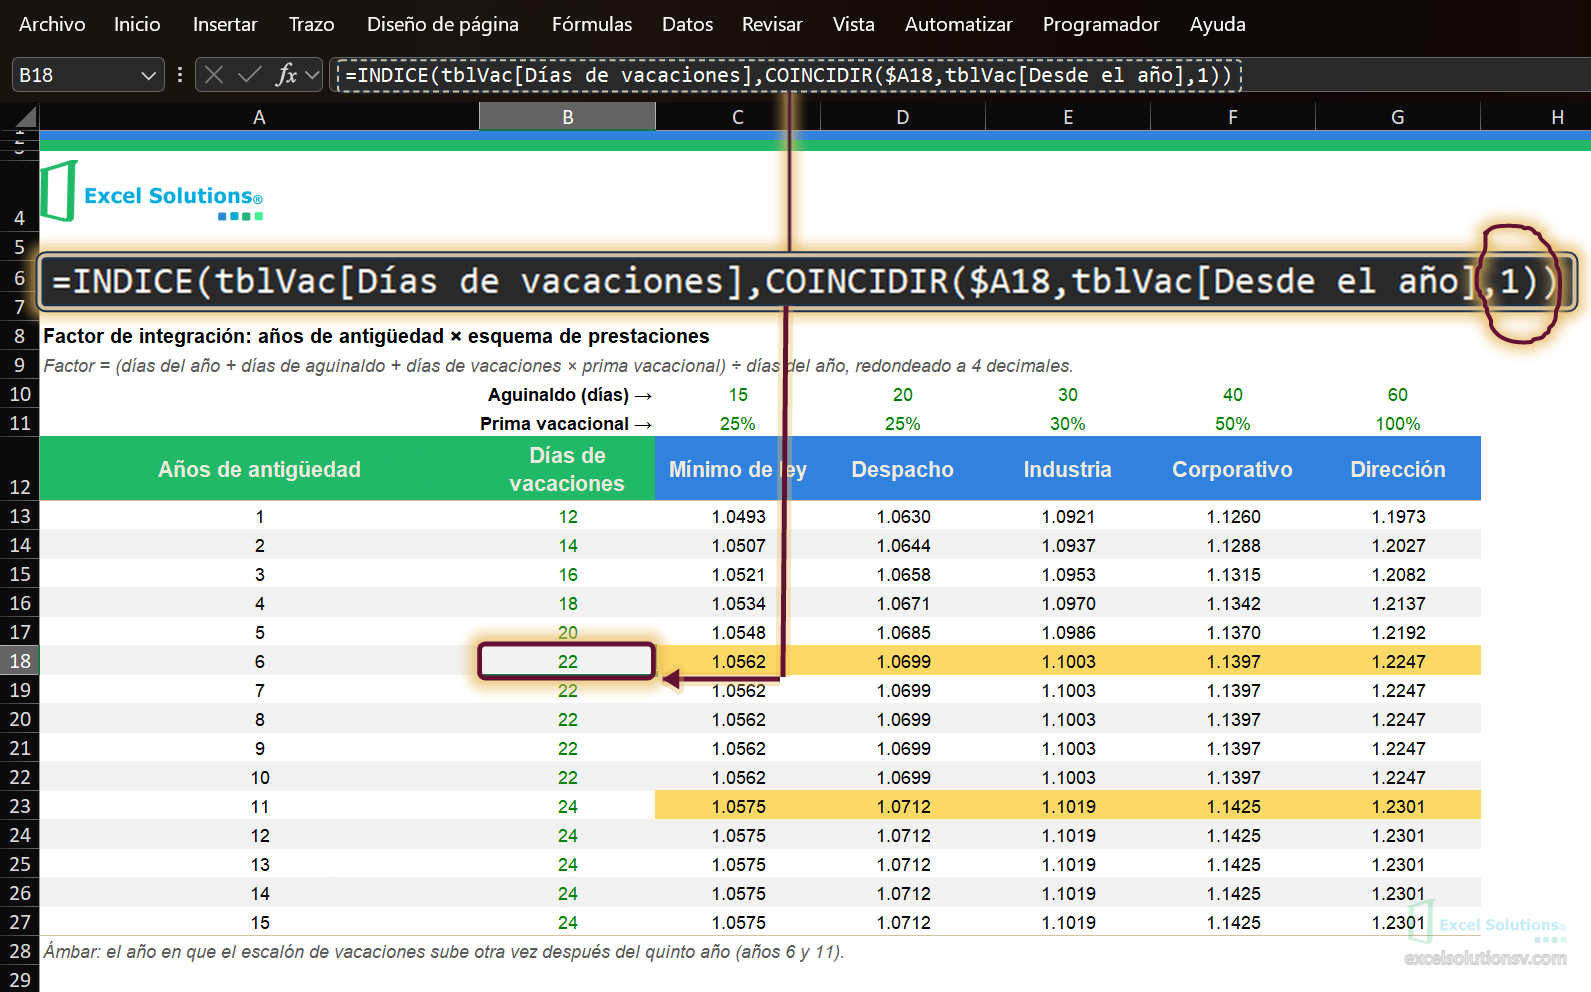Select all cells with corner triangle
The height and width of the screenshot is (992, 1591).
[27, 118]
